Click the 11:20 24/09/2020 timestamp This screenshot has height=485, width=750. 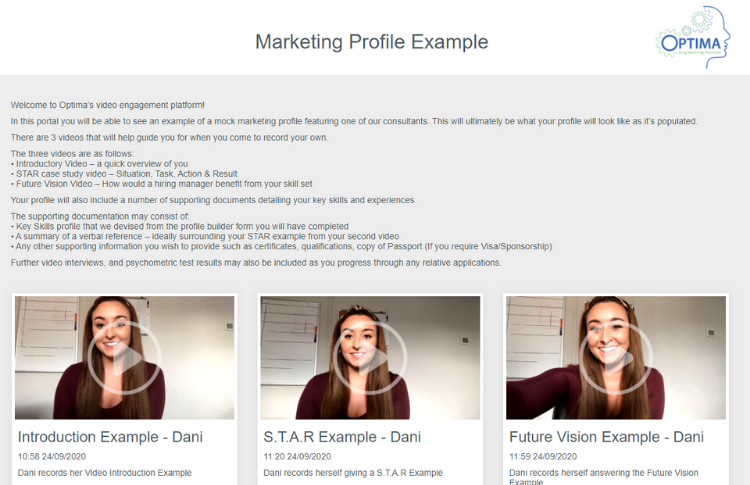[x=297, y=456]
